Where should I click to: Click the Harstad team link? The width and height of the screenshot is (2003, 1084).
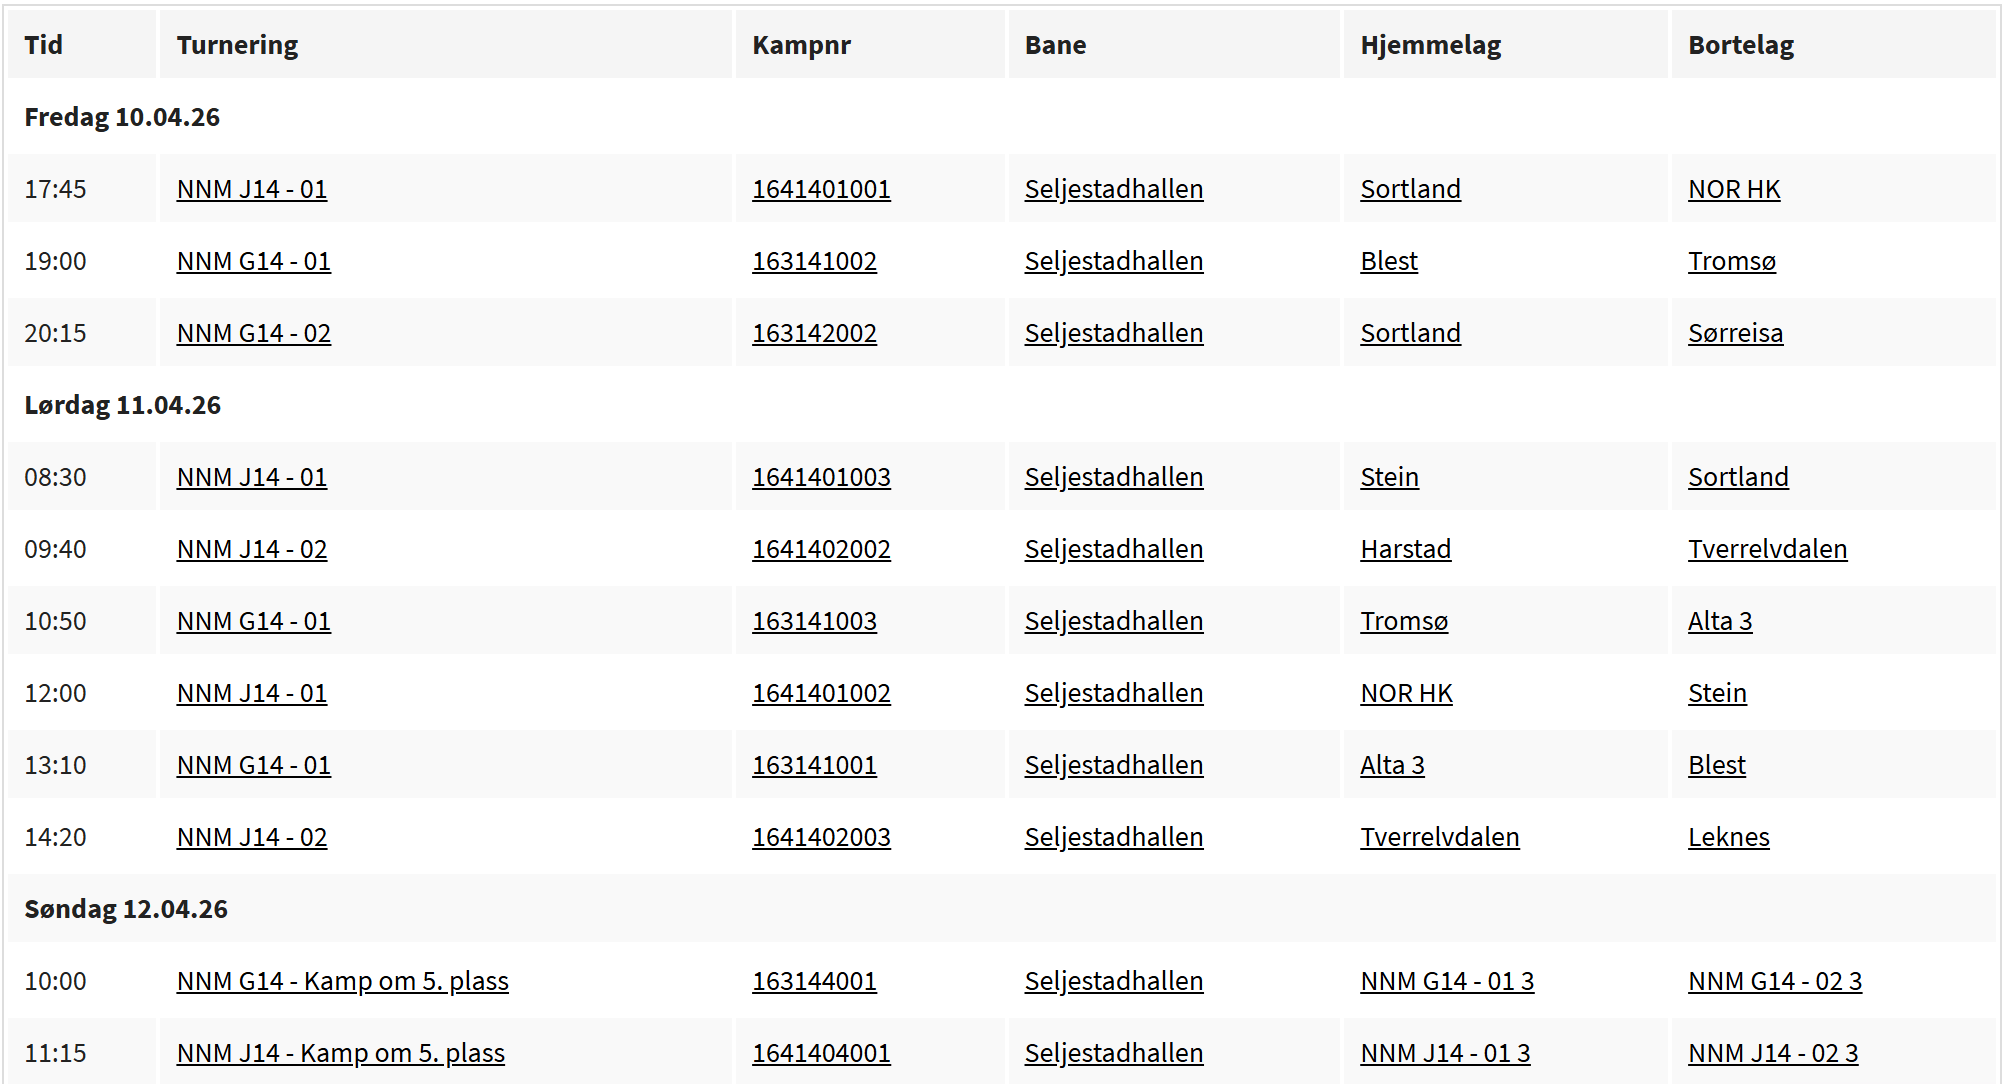pyautogui.click(x=1404, y=549)
